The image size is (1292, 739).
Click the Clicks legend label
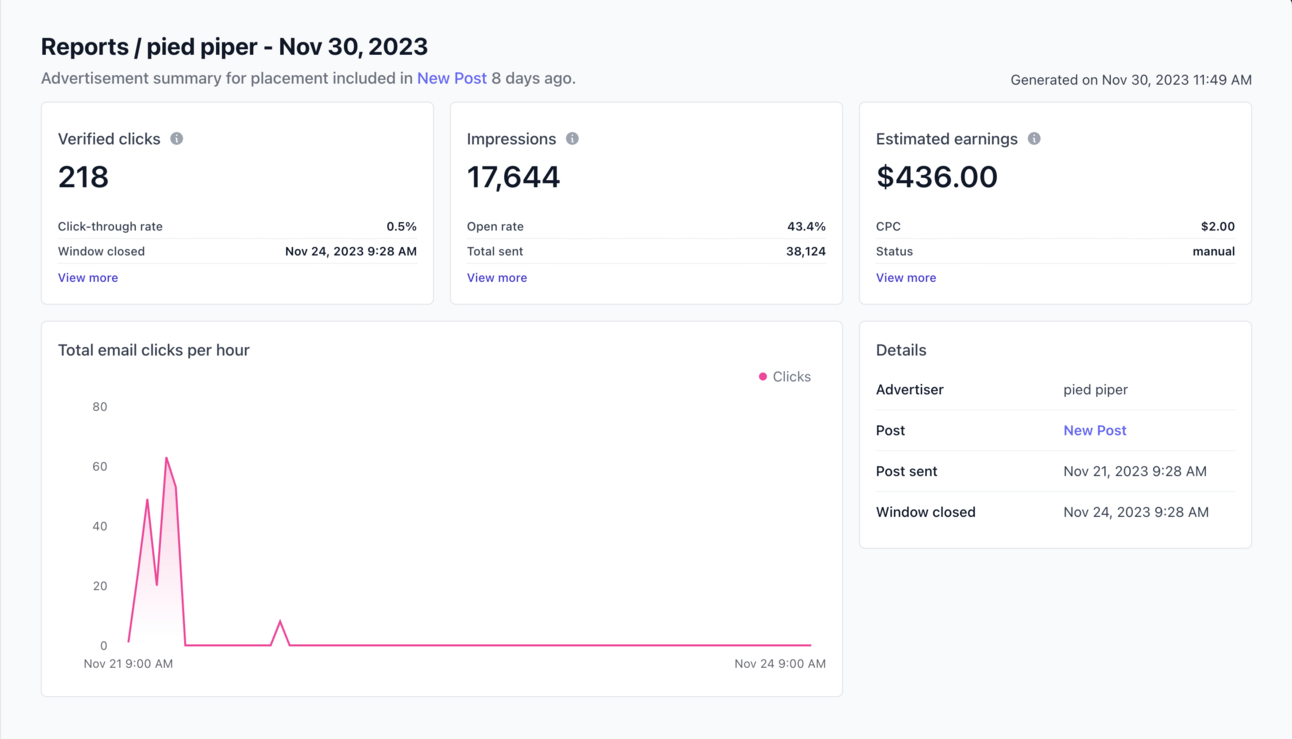[x=792, y=377]
